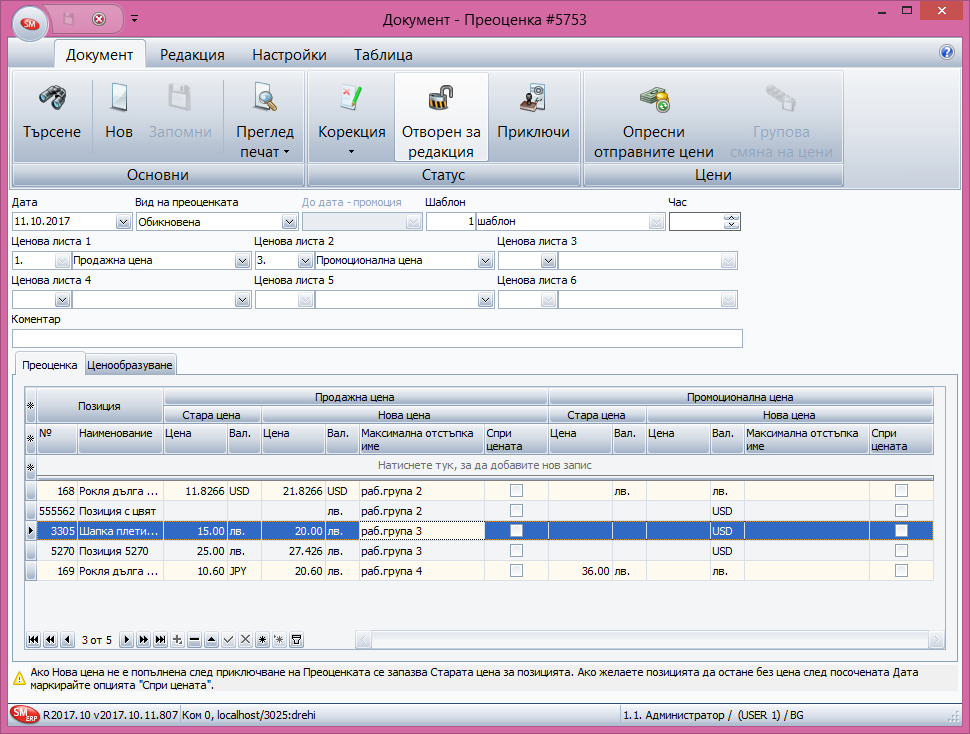Switch to the Ценообразуване tab
Image resolution: width=970 pixels, height=734 pixels.
(x=130, y=365)
